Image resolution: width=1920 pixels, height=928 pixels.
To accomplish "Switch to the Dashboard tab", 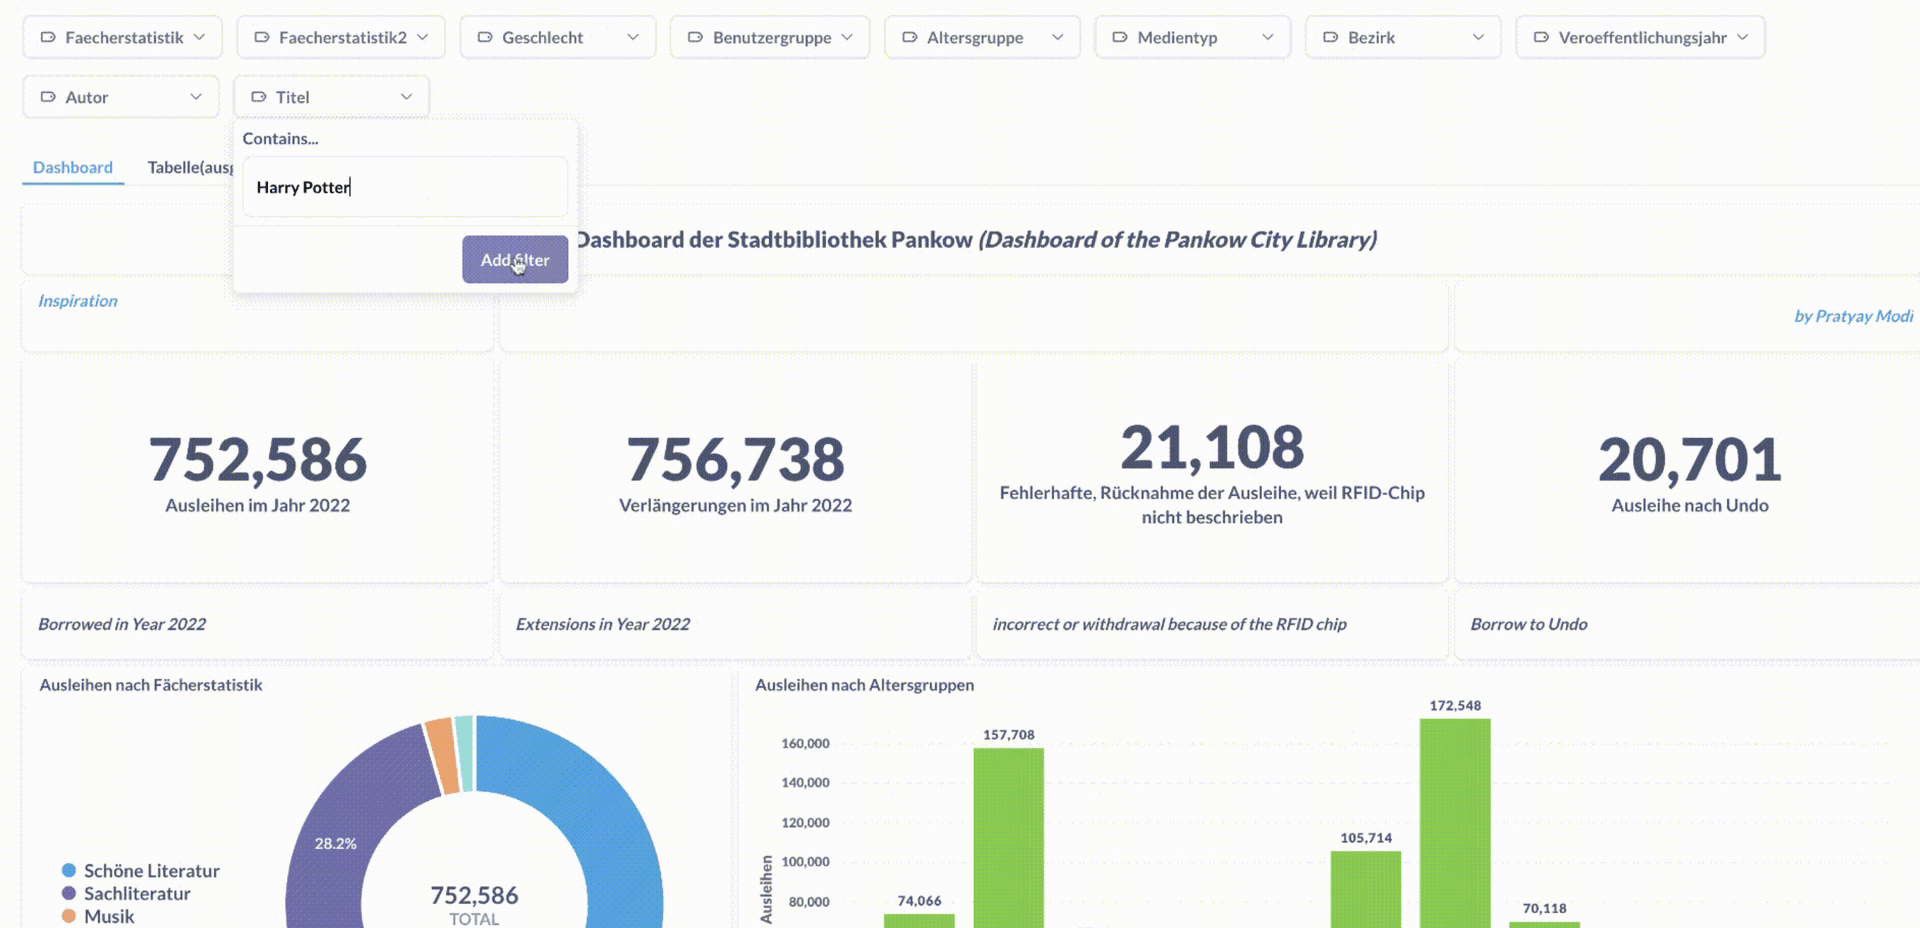I will click(73, 167).
